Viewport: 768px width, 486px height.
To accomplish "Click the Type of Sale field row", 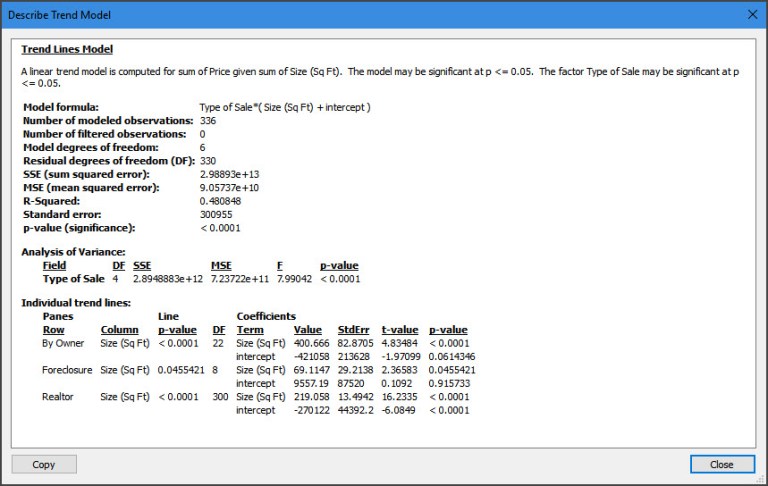I will [x=73, y=278].
